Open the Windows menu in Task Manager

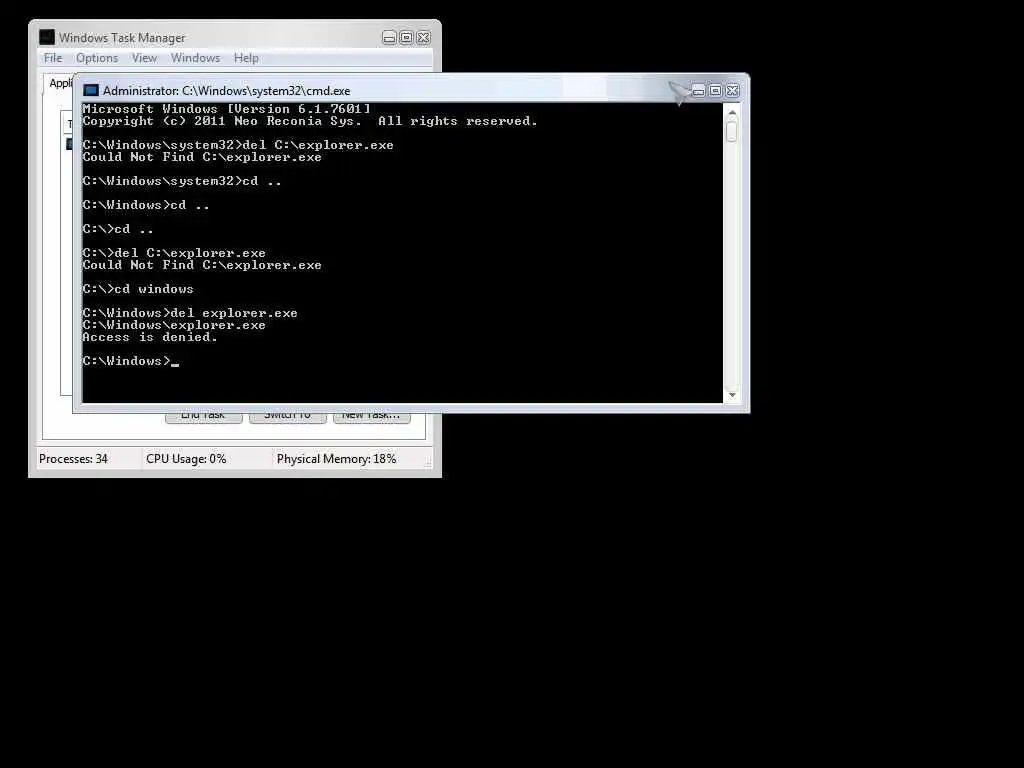click(195, 58)
